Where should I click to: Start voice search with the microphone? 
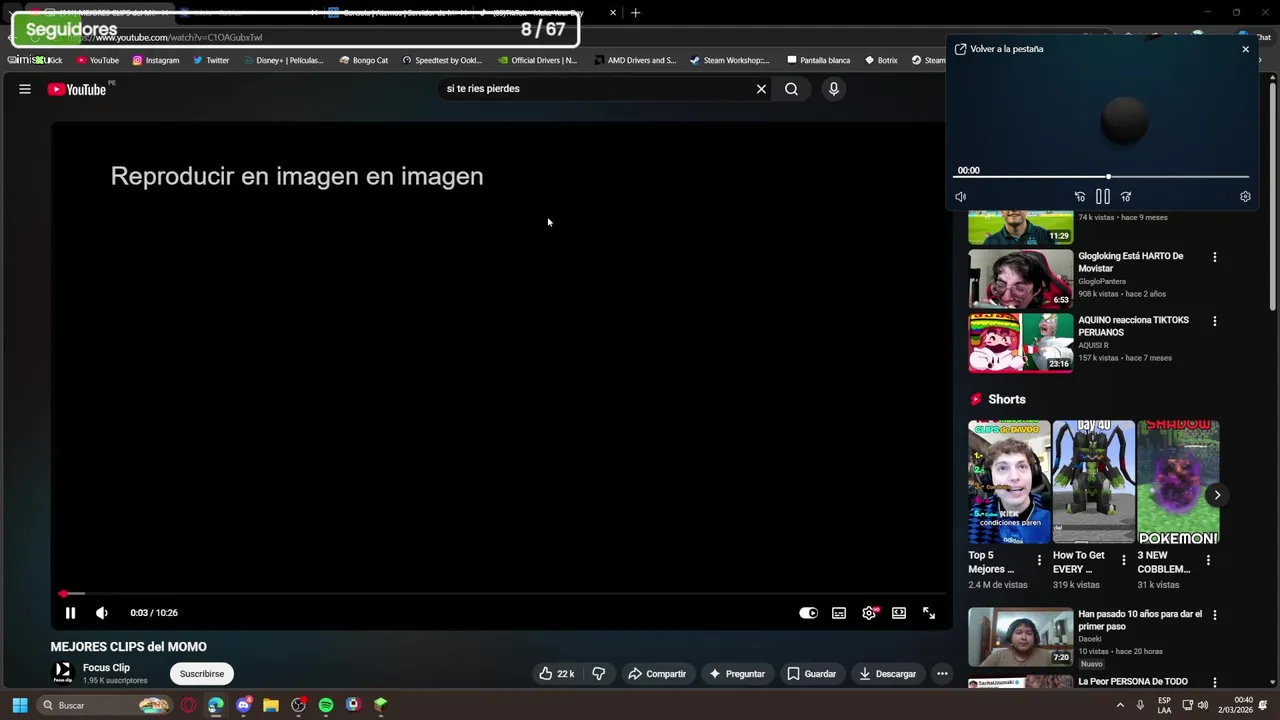click(x=833, y=89)
